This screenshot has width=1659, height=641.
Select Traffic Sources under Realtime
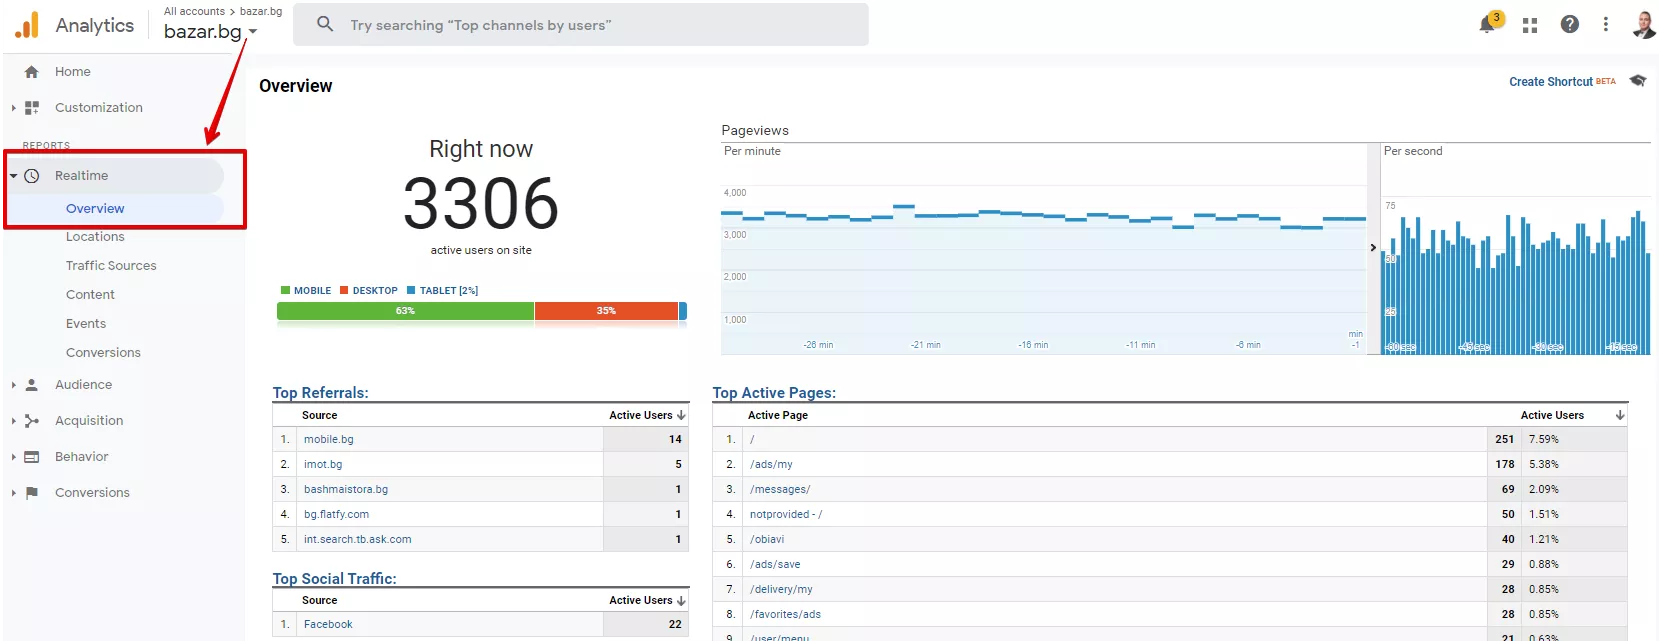point(111,266)
